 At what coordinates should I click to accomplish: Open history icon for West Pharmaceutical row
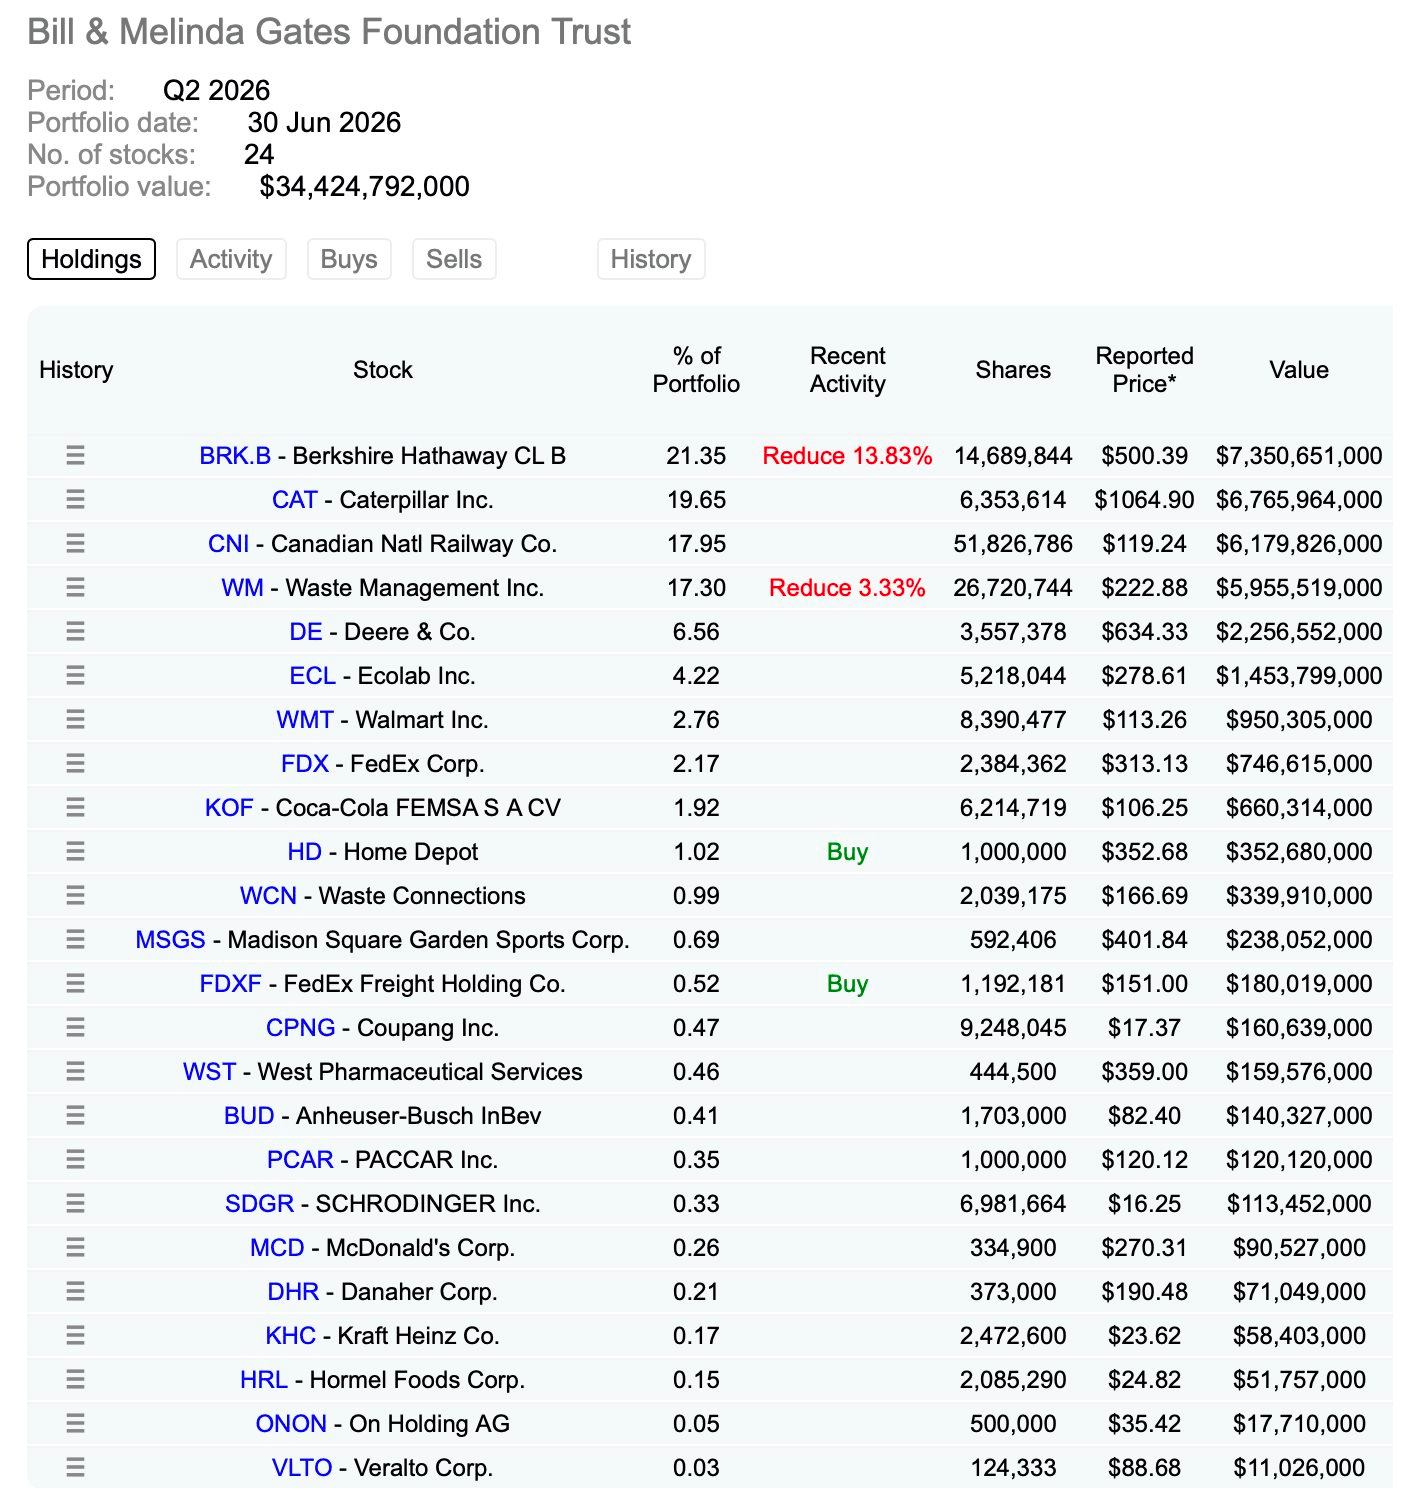click(x=75, y=1072)
